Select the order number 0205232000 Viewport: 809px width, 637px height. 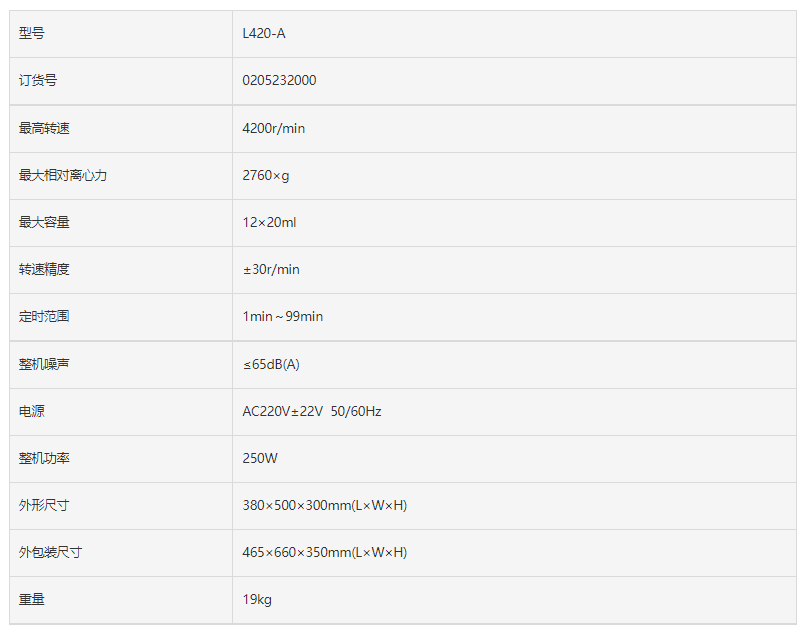[279, 80]
